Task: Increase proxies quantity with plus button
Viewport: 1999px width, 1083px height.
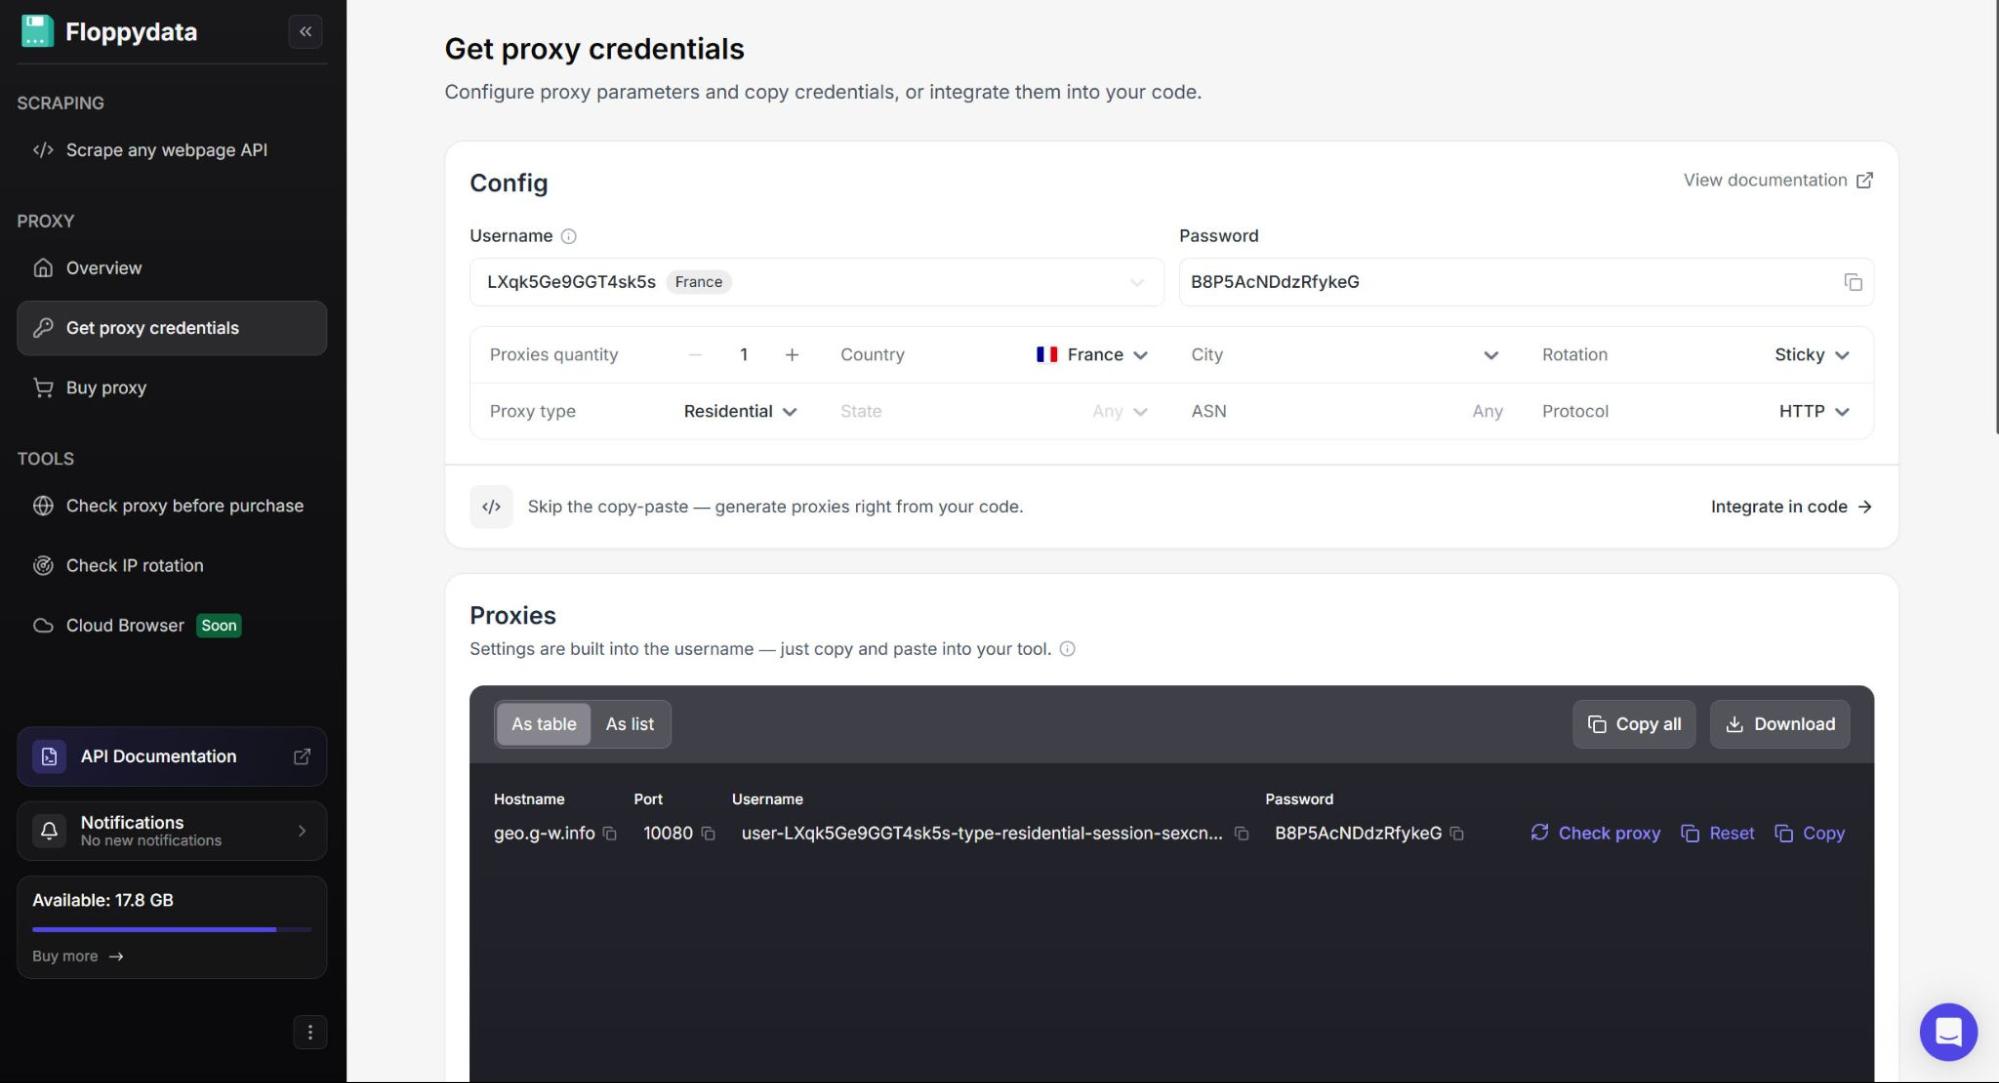Action: [x=792, y=355]
